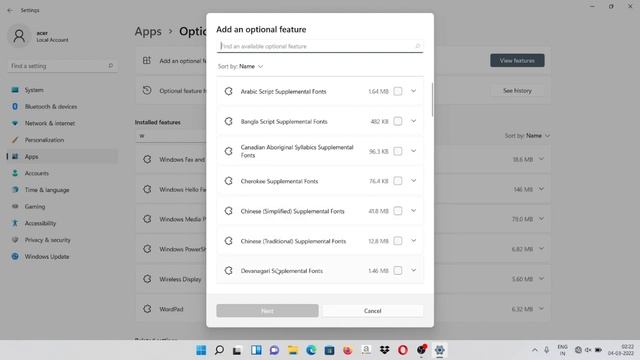Open Chat from the taskbar
This screenshot has height=360, width=640.
274,350
